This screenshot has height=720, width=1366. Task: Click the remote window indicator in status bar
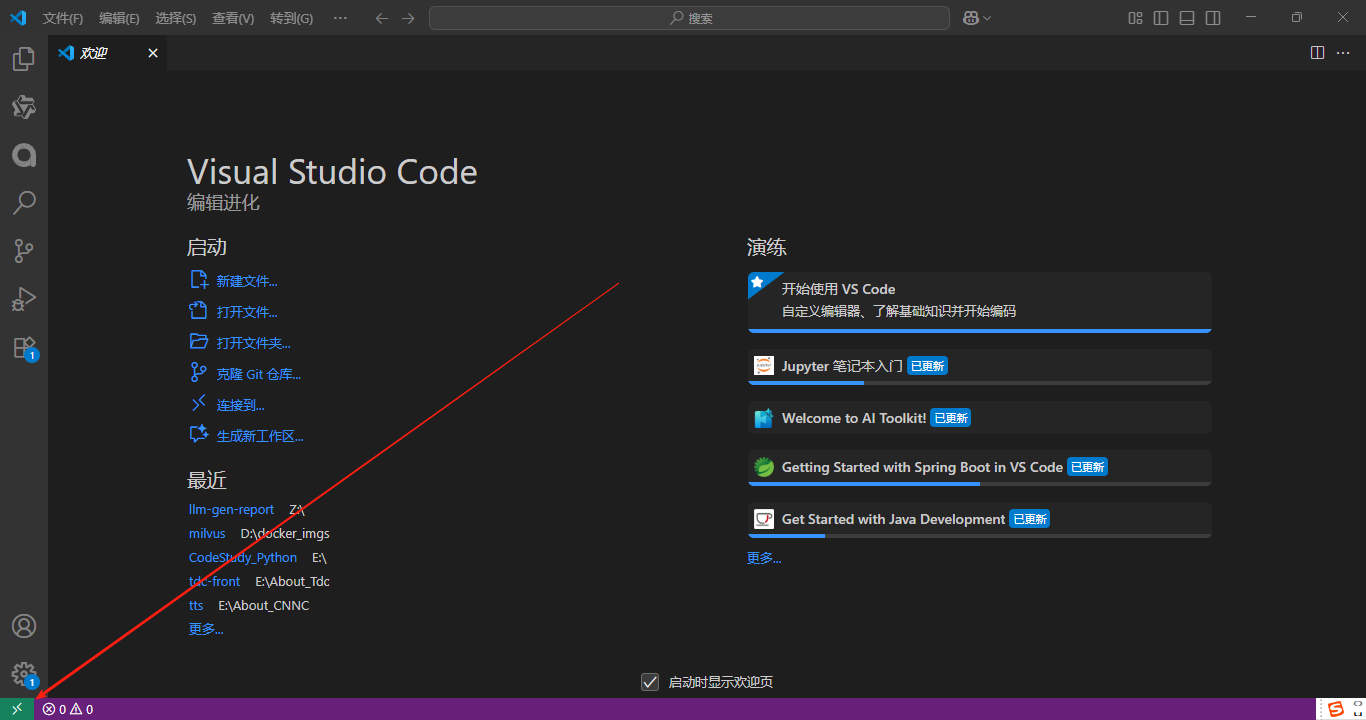[x=17, y=709]
